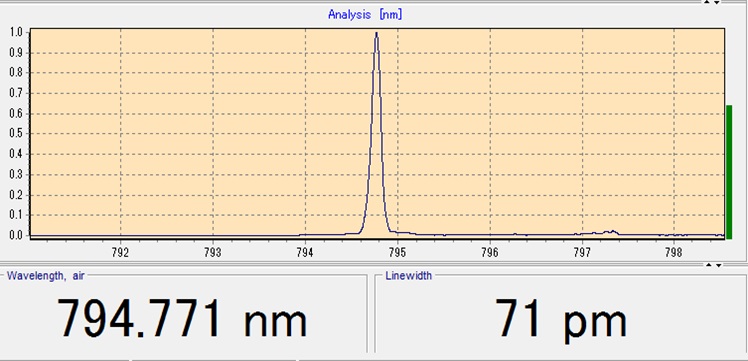Click the '0.9' y-axis tick label

[x=16, y=52]
